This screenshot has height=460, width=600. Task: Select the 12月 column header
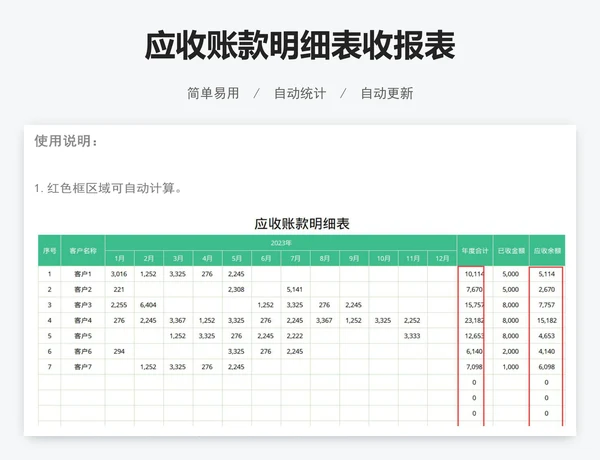(442, 259)
